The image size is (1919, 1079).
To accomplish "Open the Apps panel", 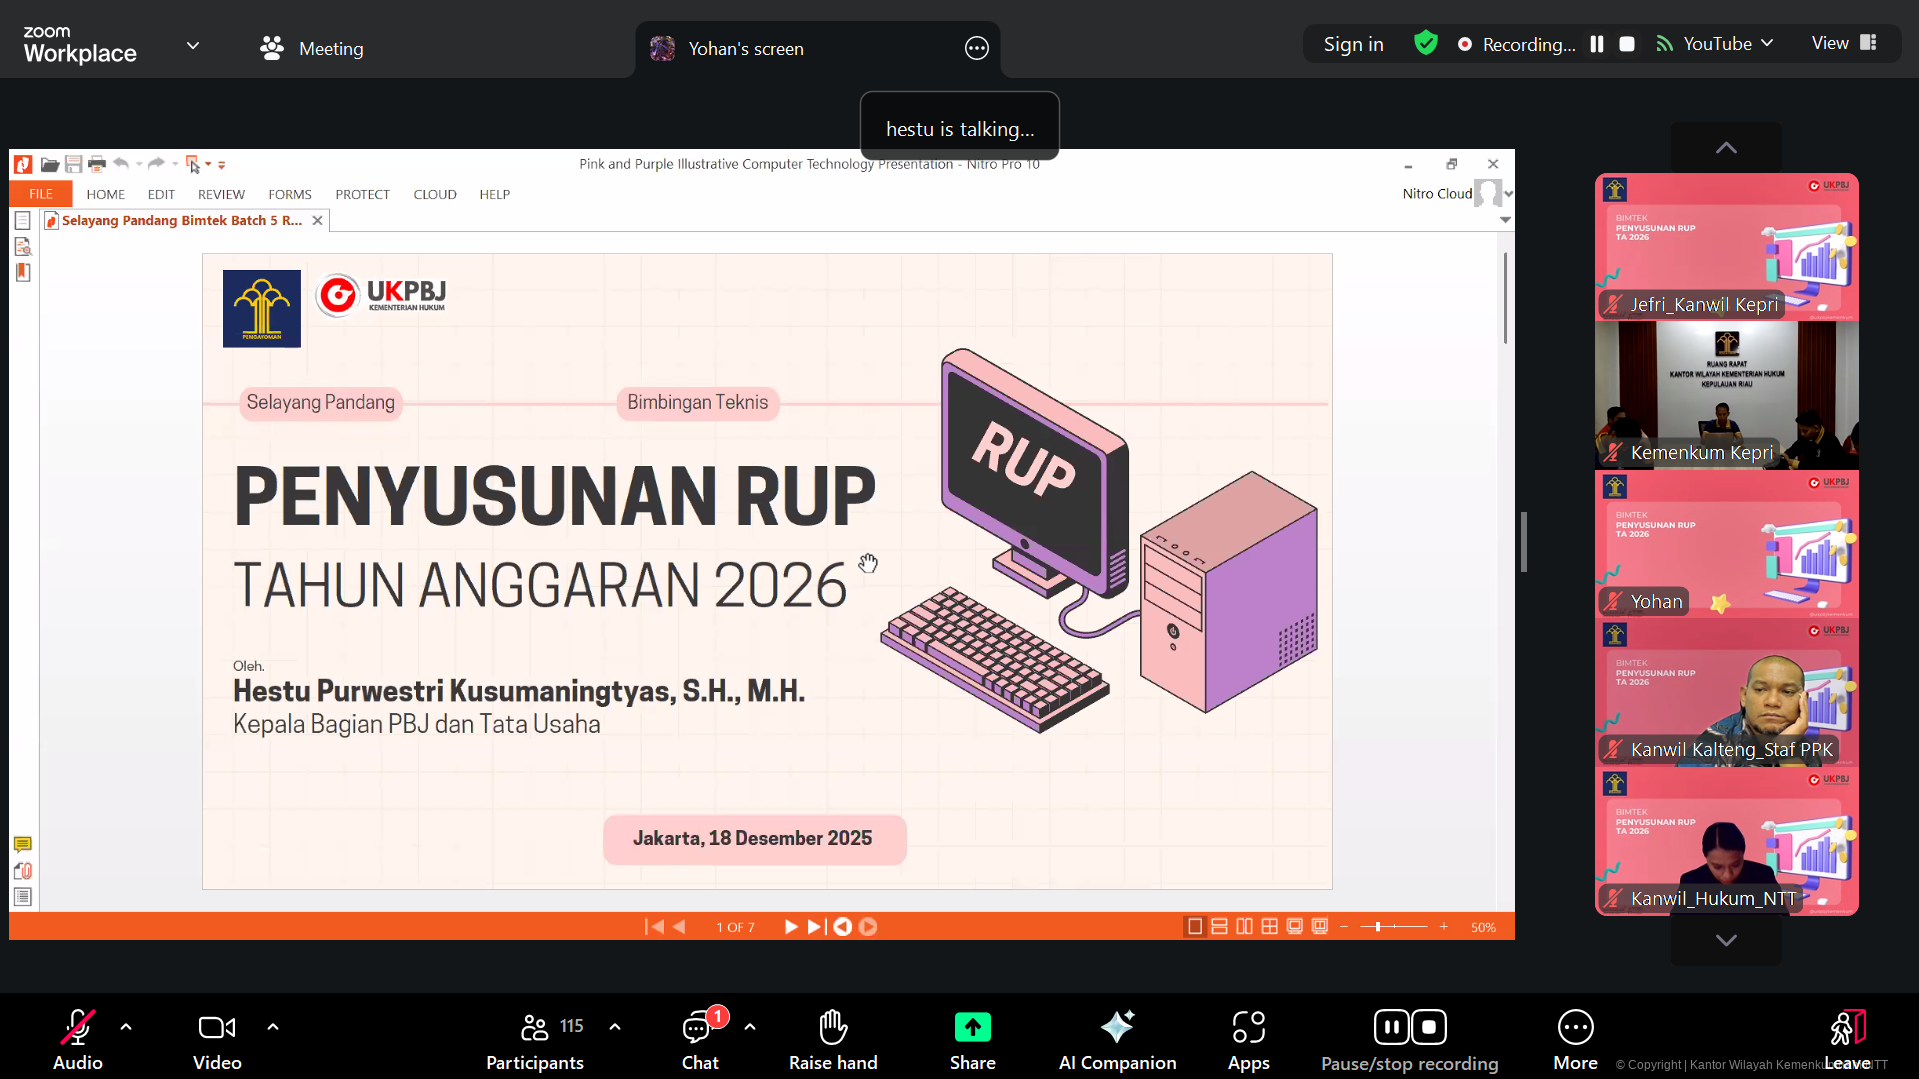I will pos(1248,1028).
